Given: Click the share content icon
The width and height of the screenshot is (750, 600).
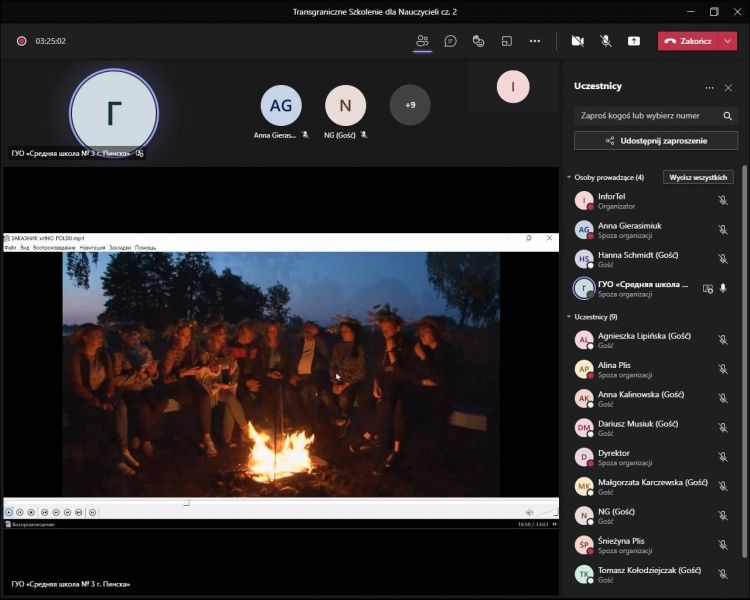Looking at the screenshot, I should (634, 41).
